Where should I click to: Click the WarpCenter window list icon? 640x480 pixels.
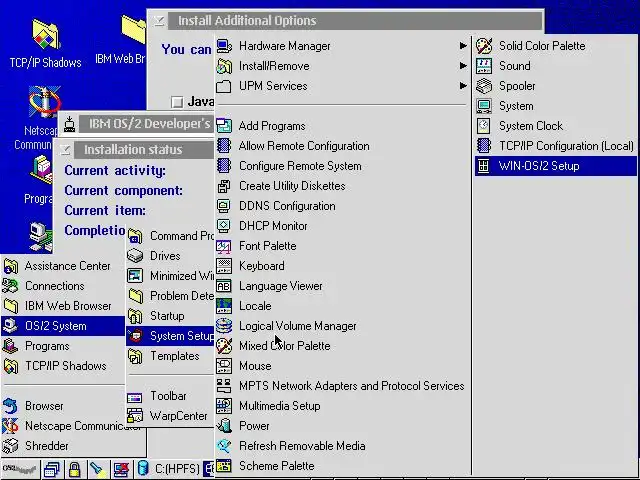tap(51, 469)
